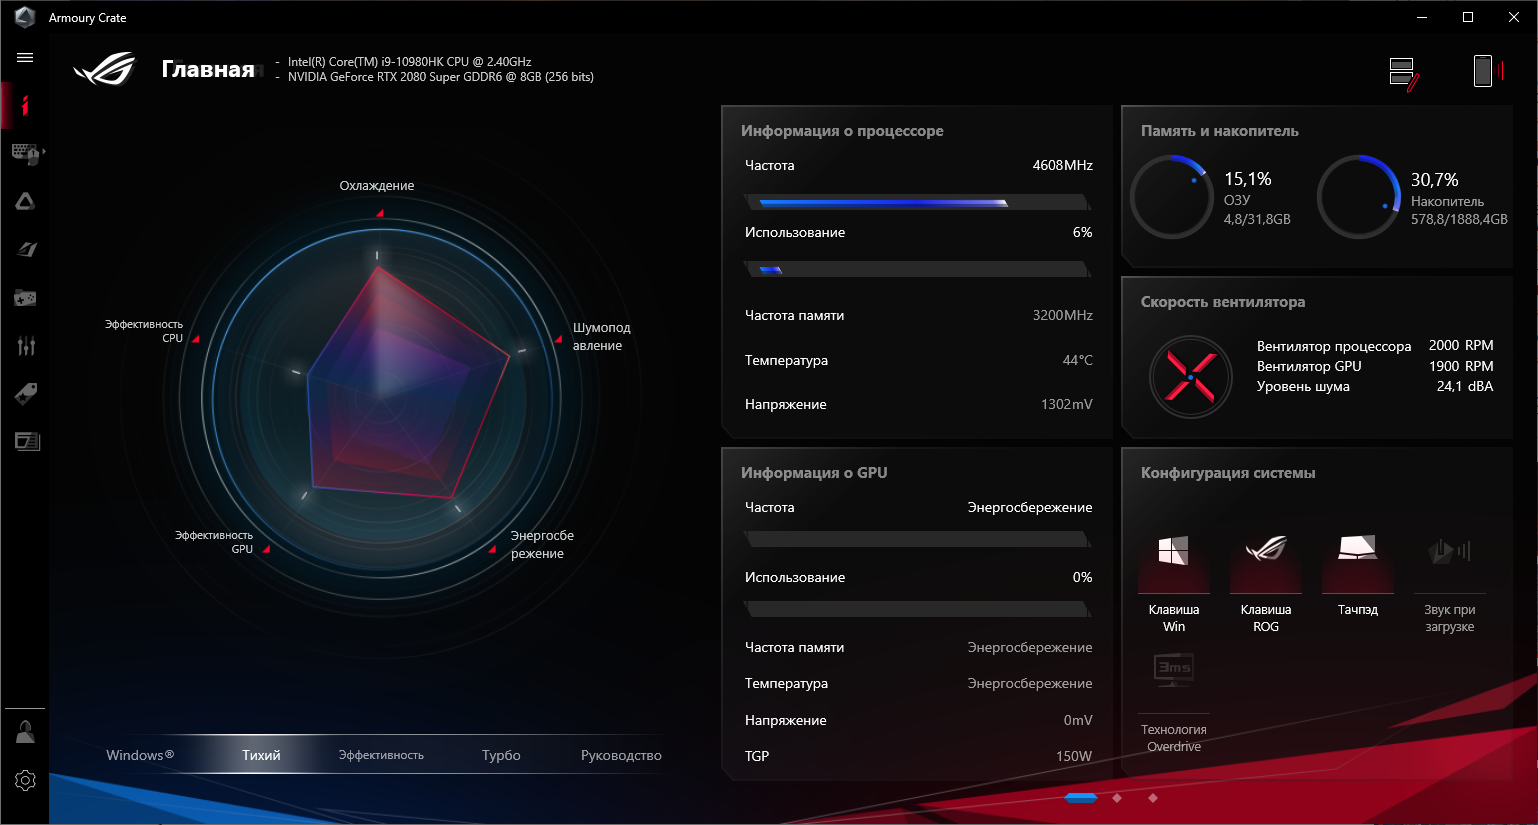Select the Home info sidebar icon

25,105
